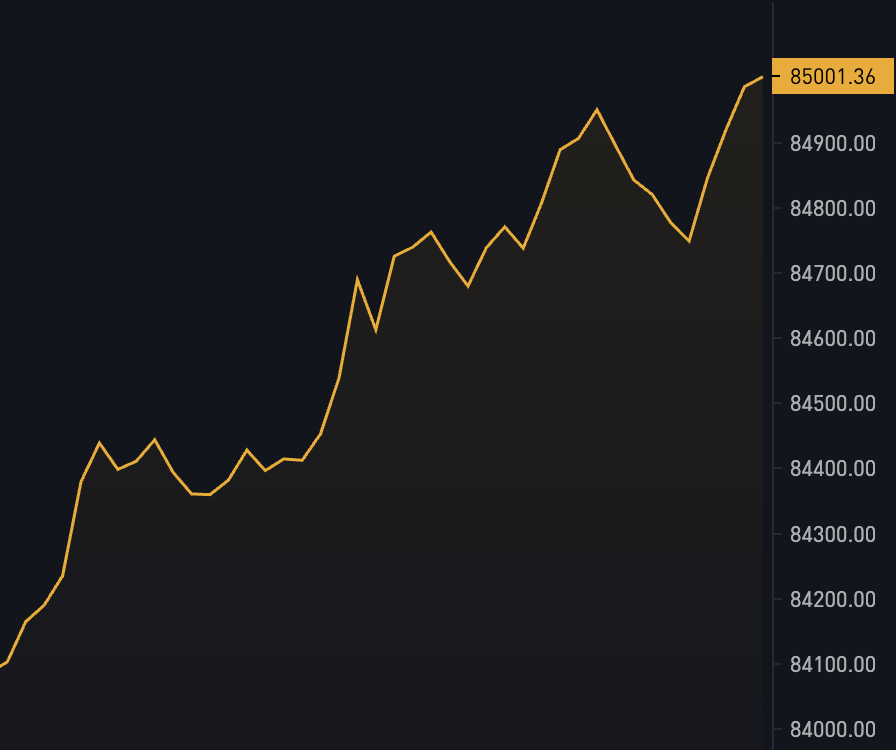Screen dimensions: 896x750
Task: Click the 84100.00 price axis label
Action: [833, 664]
